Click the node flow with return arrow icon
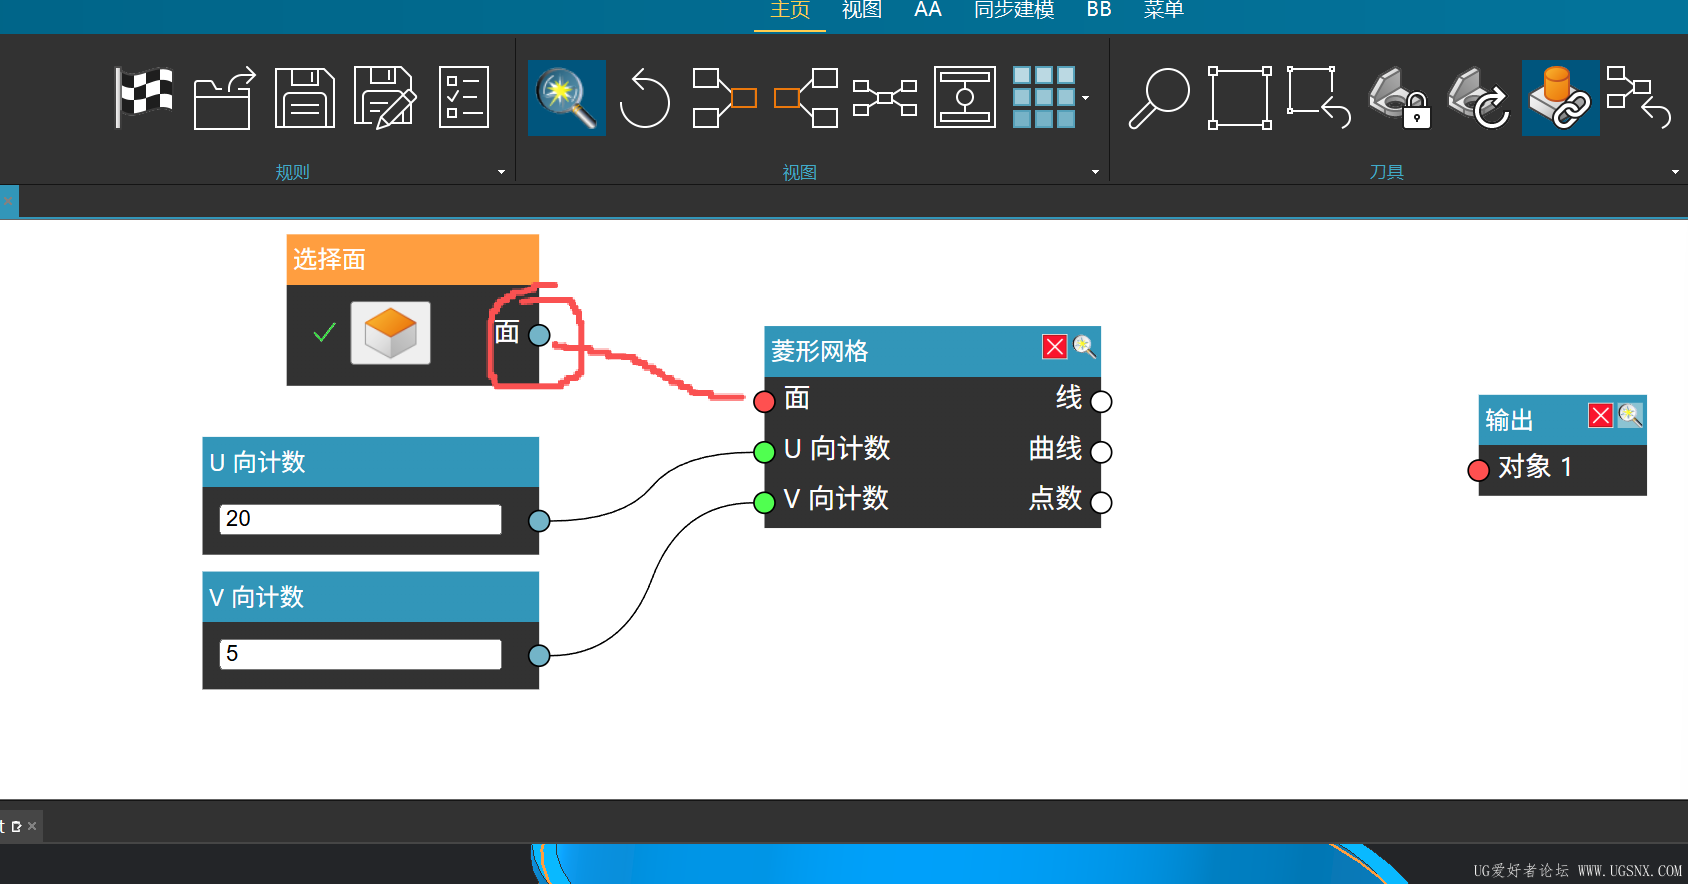This screenshot has height=884, width=1688. pyautogui.click(x=1638, y=98)
